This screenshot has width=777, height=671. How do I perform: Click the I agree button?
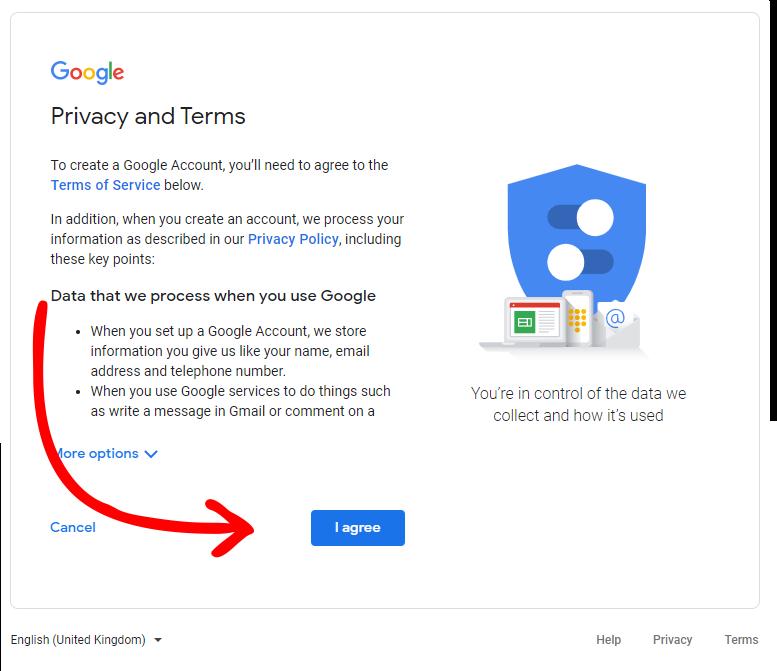pyautogui.click(x=358, y=528)
